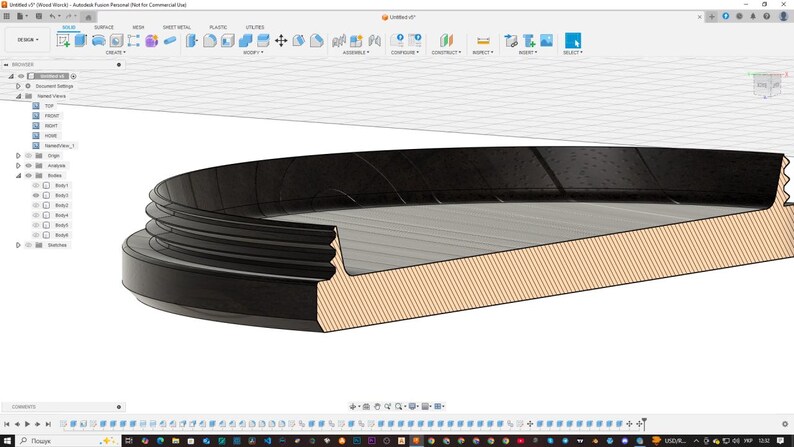This screenshot has height=447, width=794.
Task: Expand the Origin folder
Action: point(18,155)
